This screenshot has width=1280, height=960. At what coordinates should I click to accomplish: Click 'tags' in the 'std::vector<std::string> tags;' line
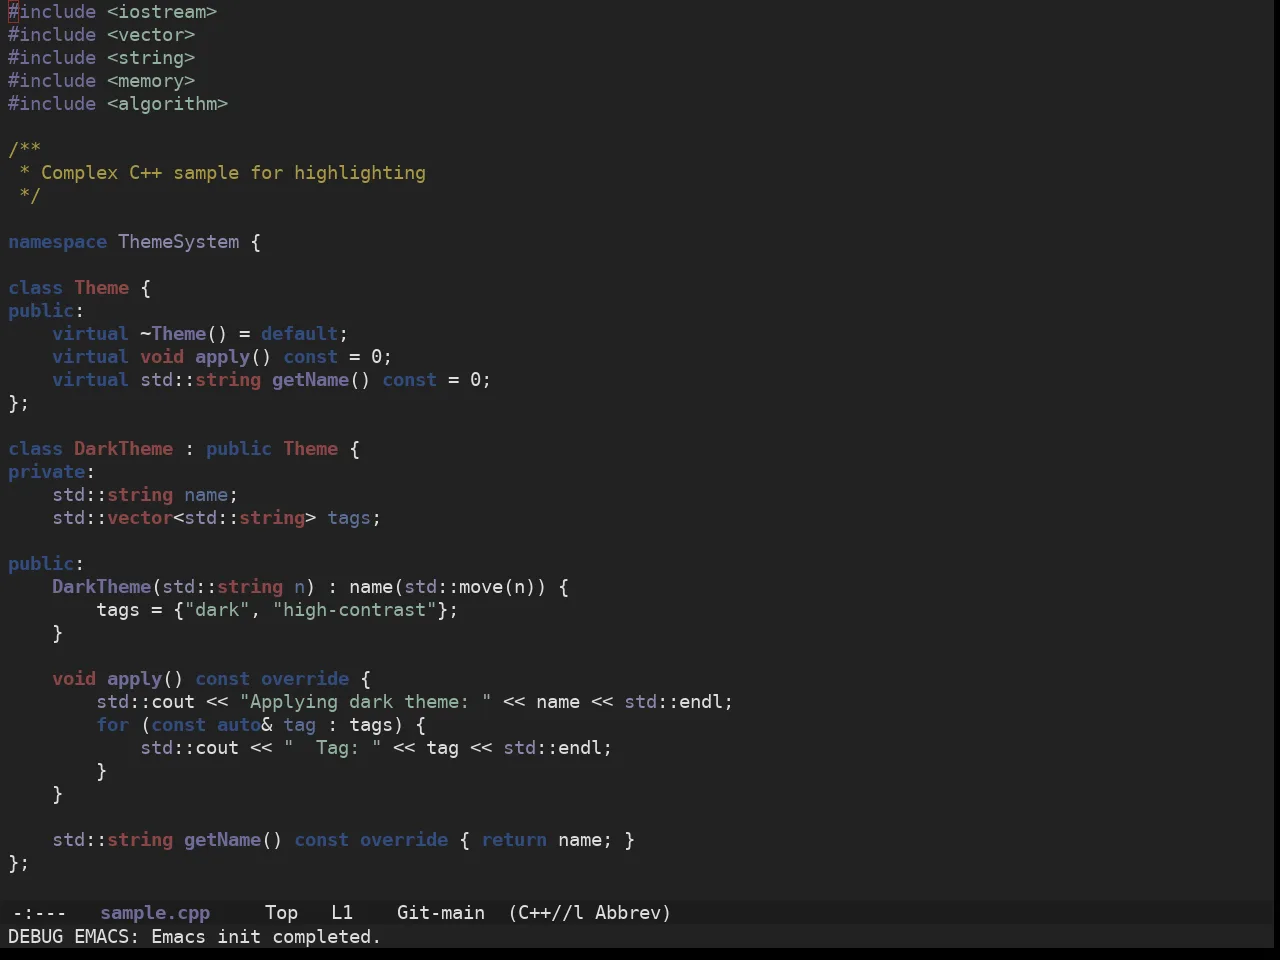pos(349,518)
